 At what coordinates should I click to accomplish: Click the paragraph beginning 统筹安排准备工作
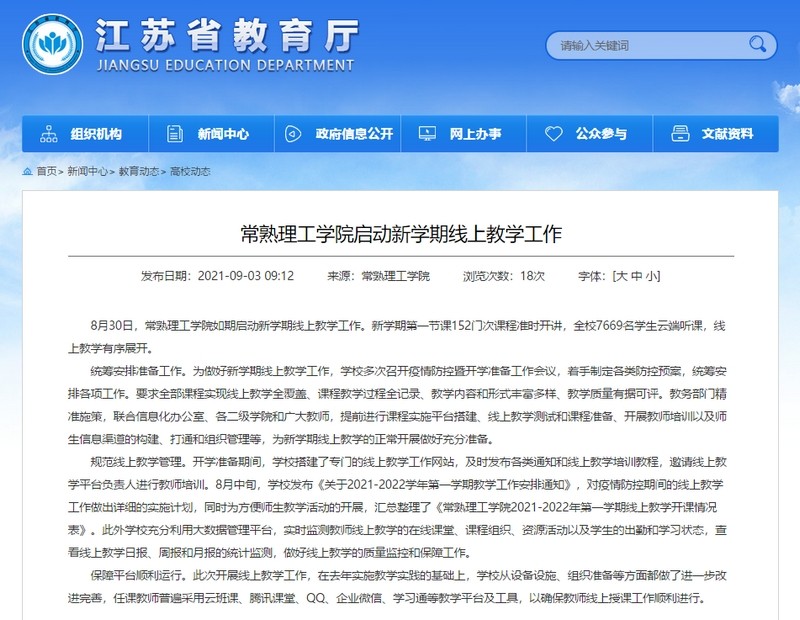coord(397,405)
